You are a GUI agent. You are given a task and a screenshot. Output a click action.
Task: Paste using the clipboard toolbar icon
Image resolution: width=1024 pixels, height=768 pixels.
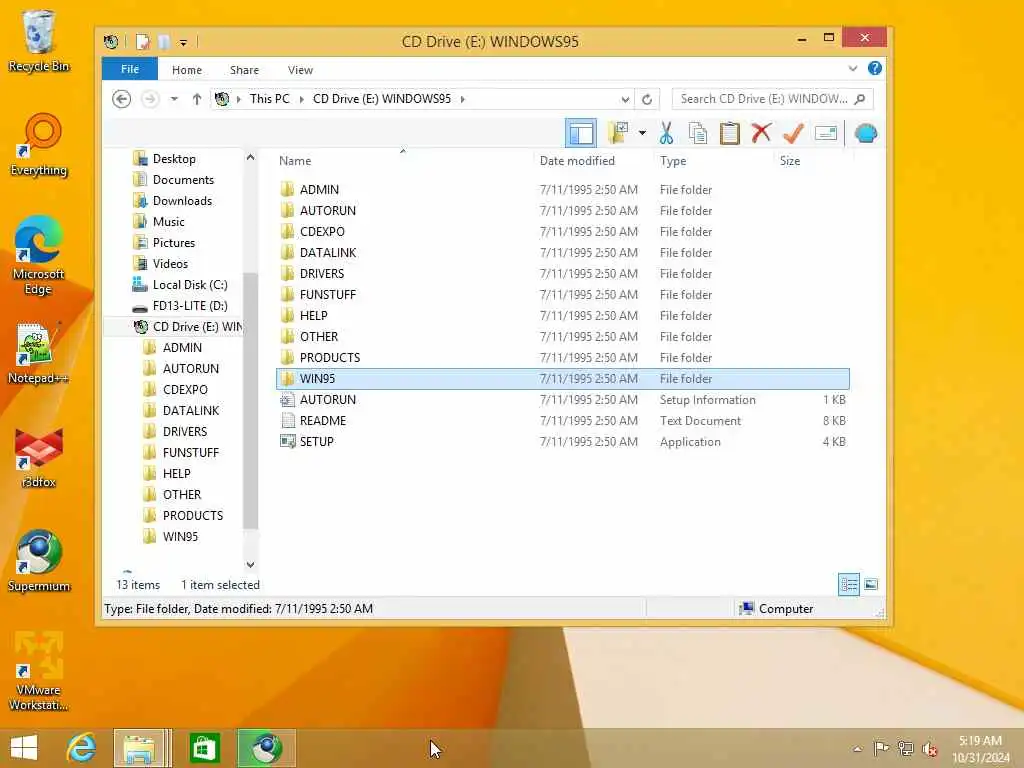pyautogui.click(x=729, y=133)
